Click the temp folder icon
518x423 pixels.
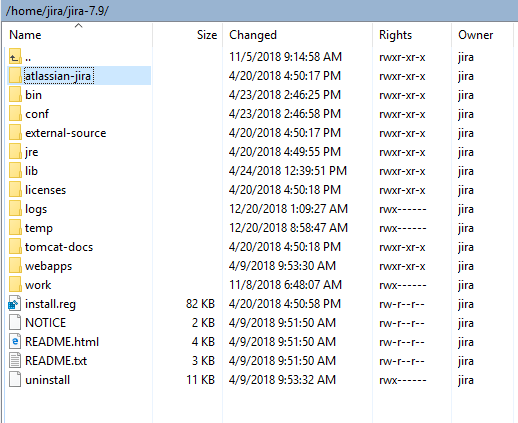15,228
